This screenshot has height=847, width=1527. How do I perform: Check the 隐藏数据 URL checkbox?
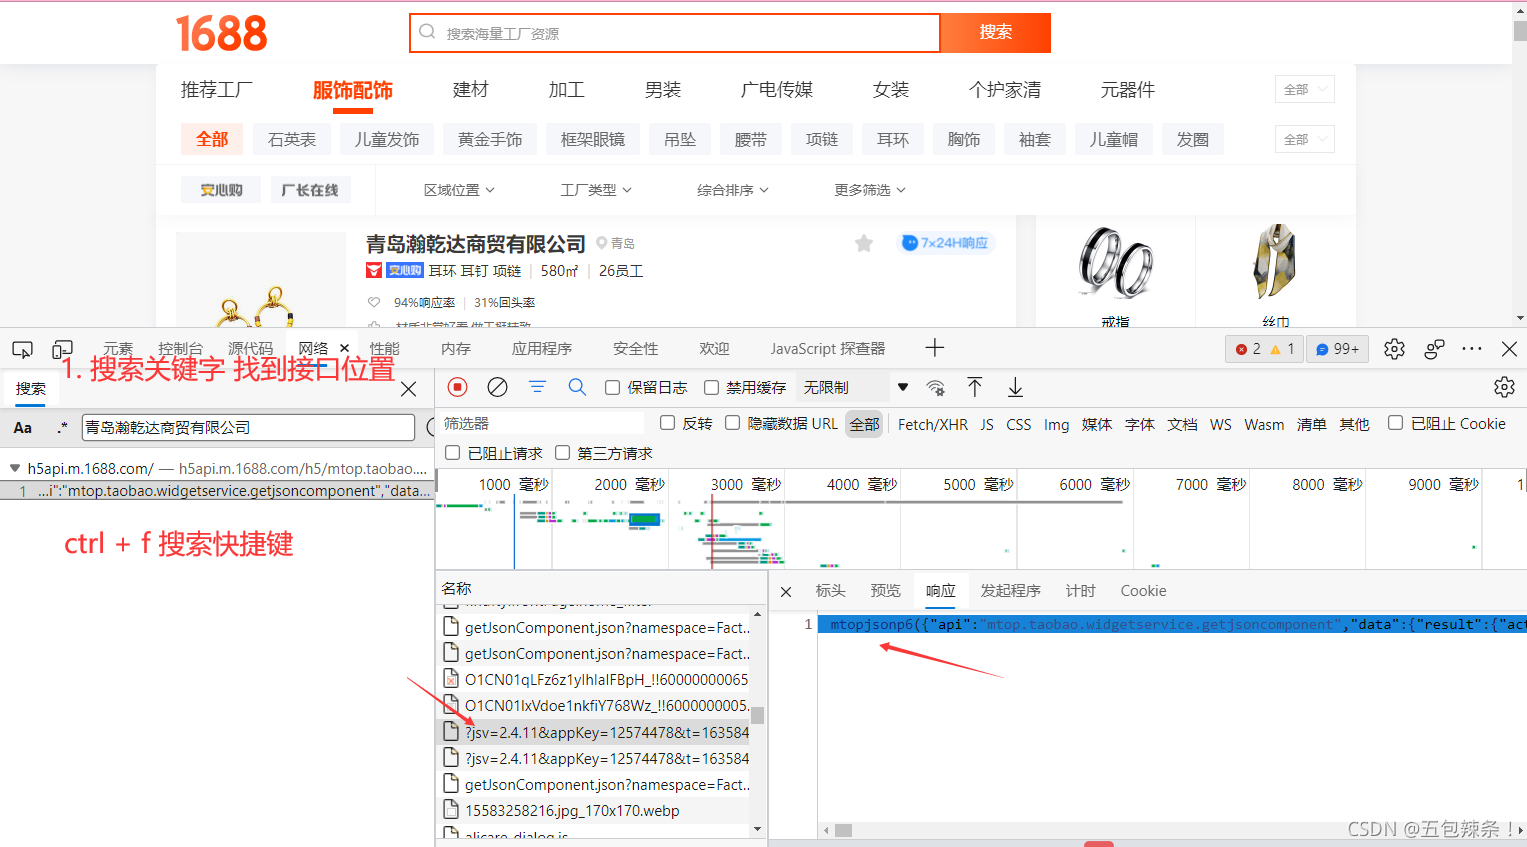[733, 423]
